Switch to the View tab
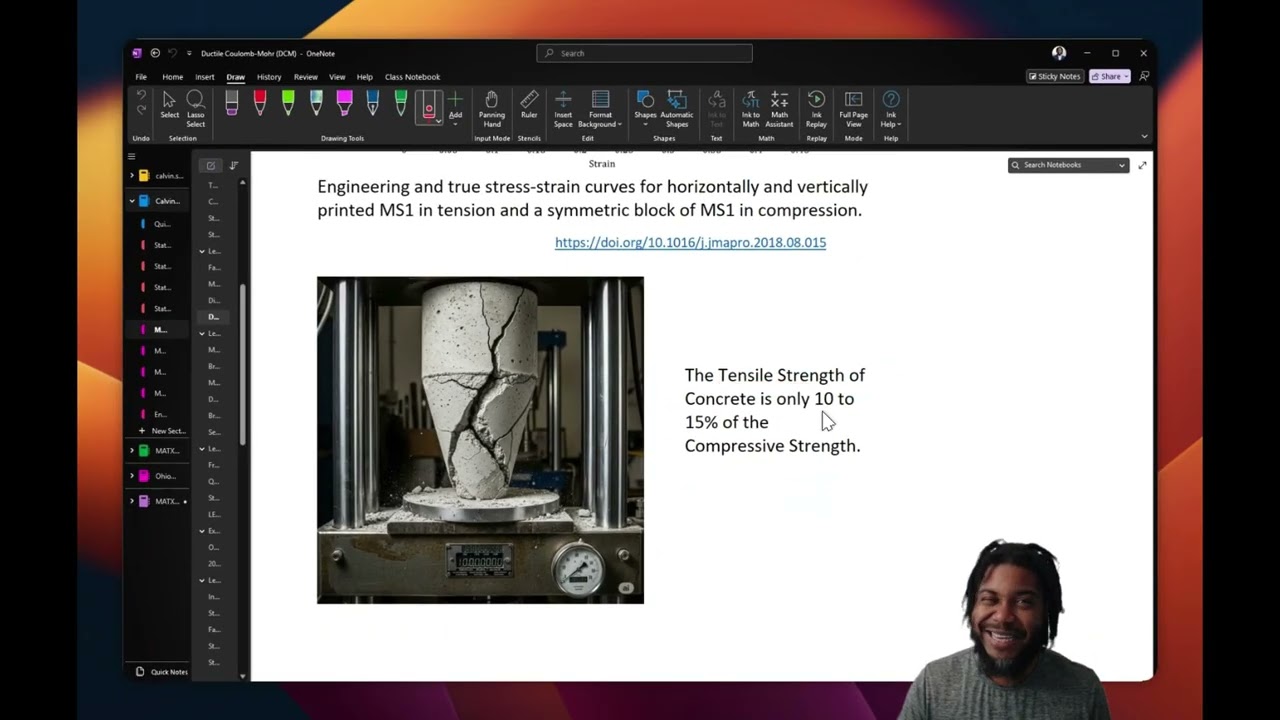This screenshot has width=1280, height=720. click(x=337, y=77)
